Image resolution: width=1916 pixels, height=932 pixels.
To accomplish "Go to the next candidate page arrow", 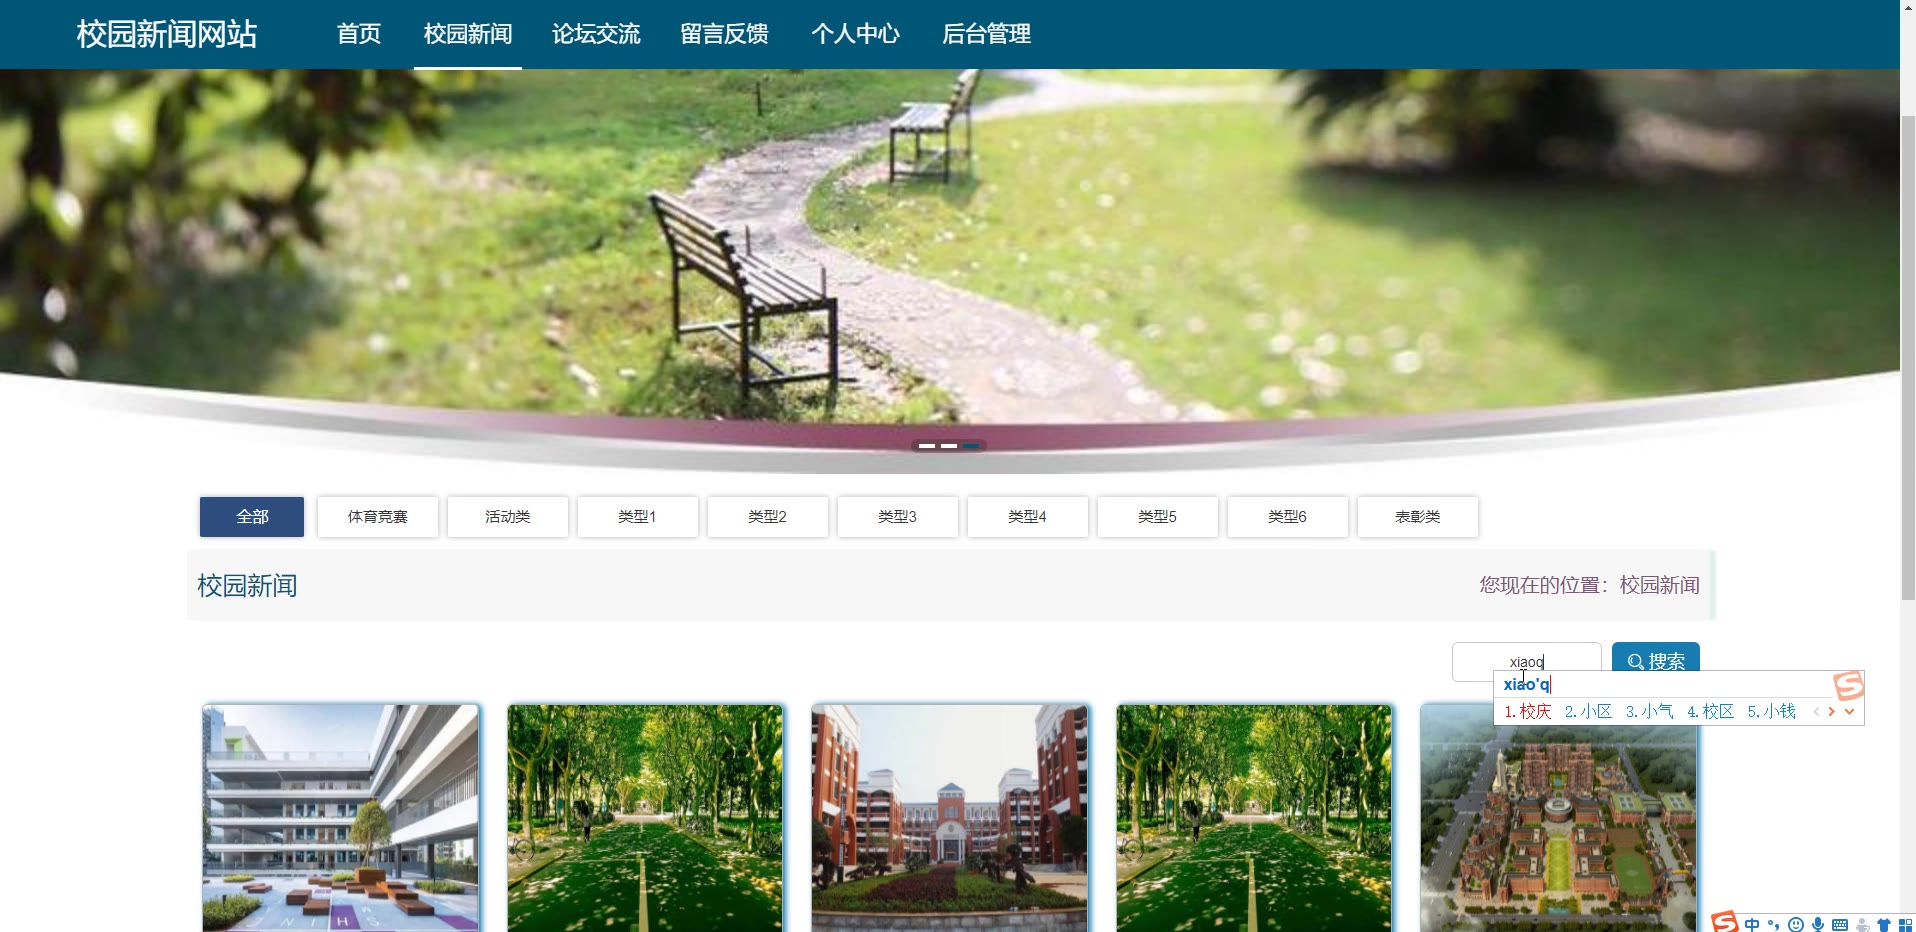I will point(1832,712).
